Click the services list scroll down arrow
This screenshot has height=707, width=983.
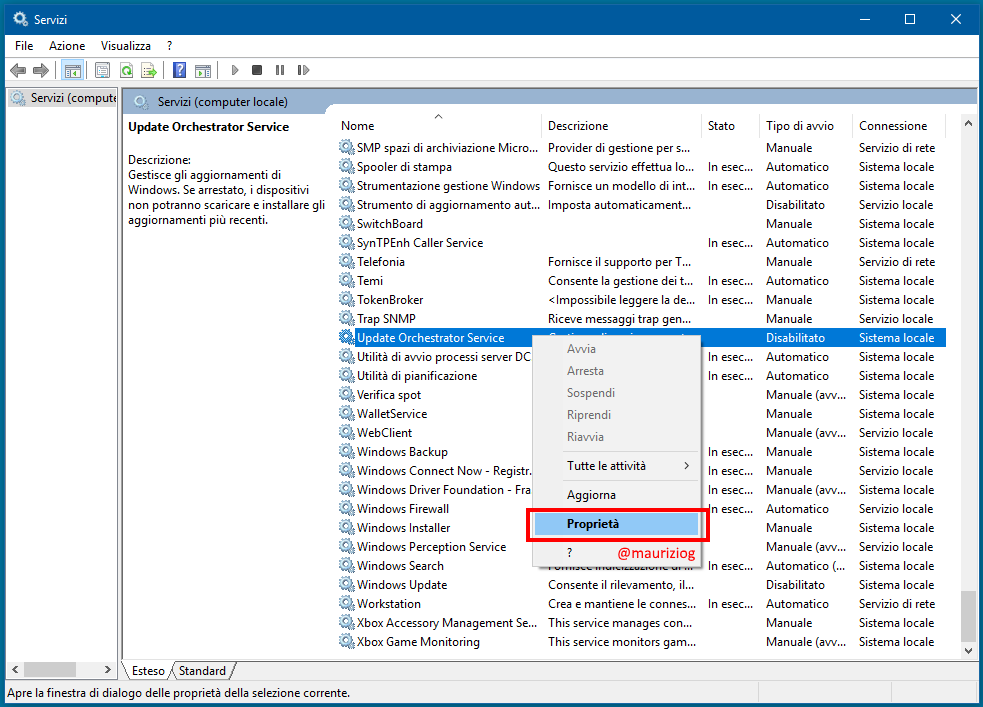968,651
